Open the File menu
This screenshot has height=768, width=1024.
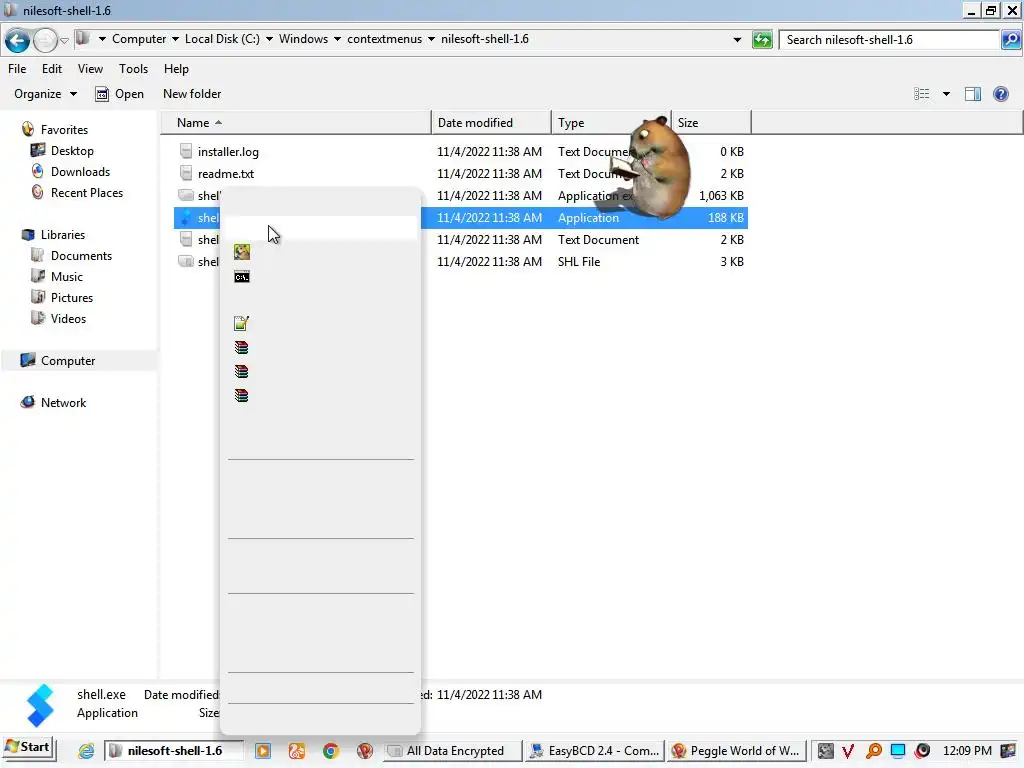coord(17,69)
